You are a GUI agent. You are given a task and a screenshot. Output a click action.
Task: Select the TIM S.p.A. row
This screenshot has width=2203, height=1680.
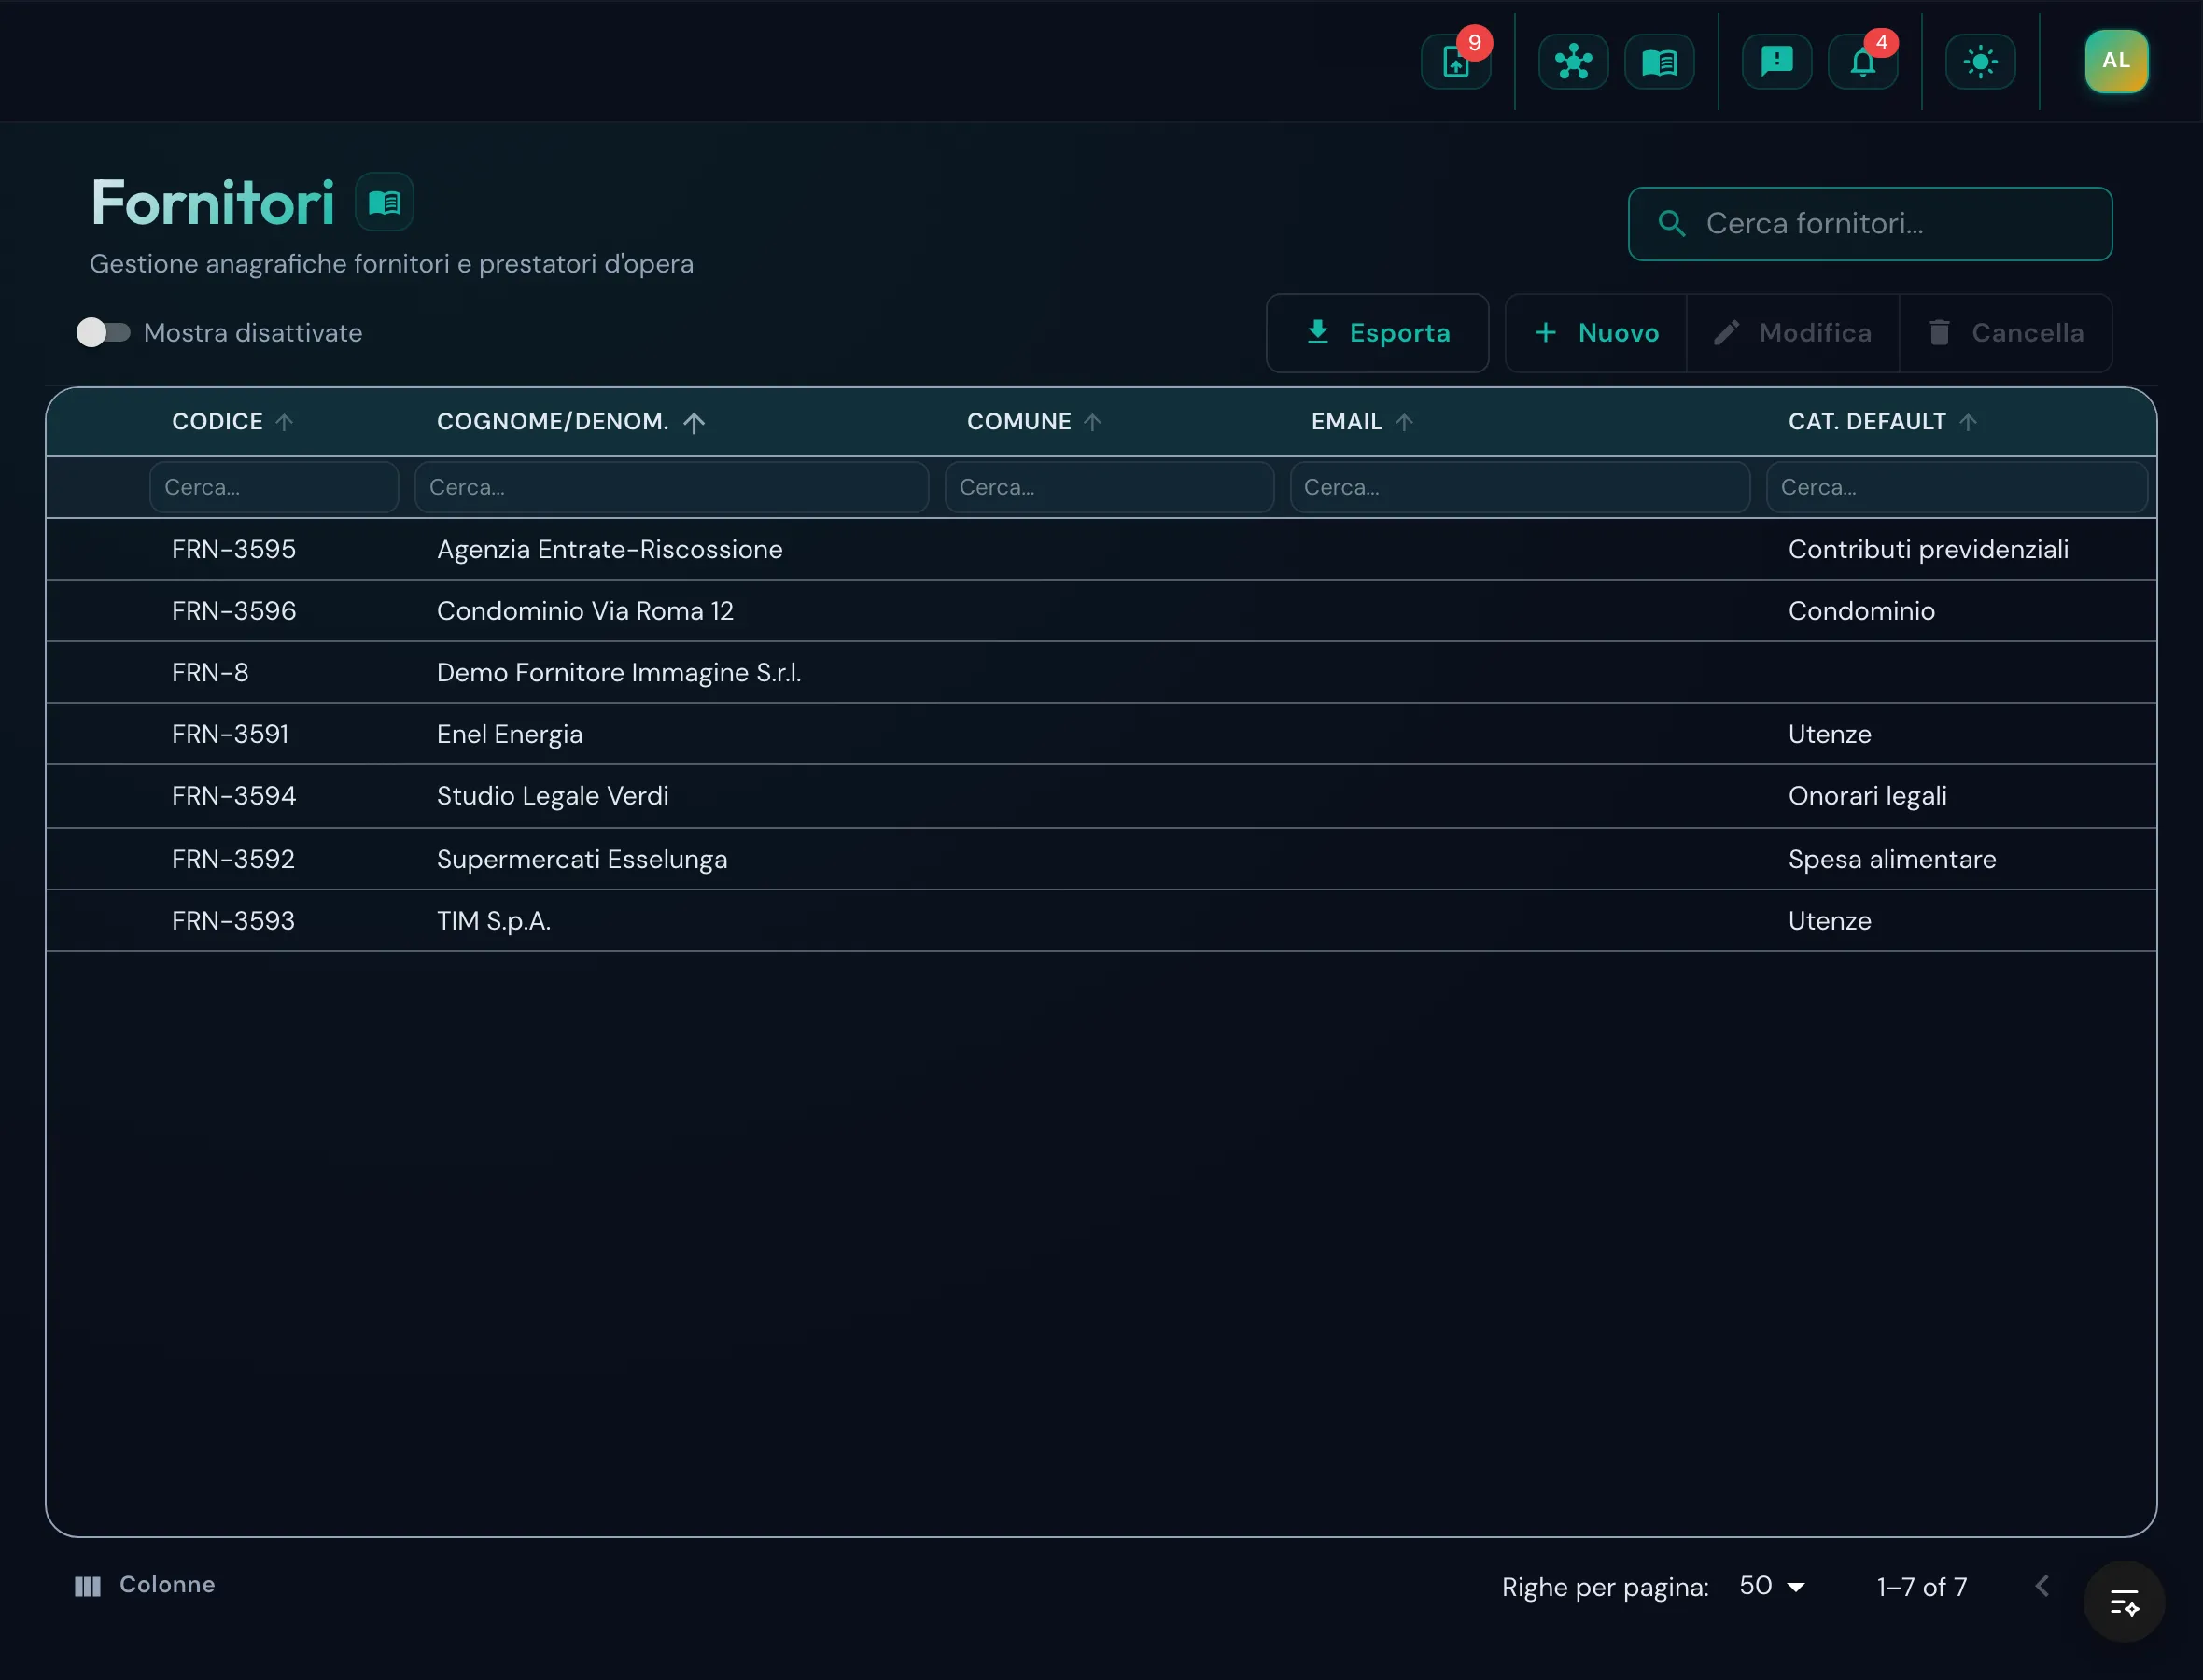[x=1101, y=921]
